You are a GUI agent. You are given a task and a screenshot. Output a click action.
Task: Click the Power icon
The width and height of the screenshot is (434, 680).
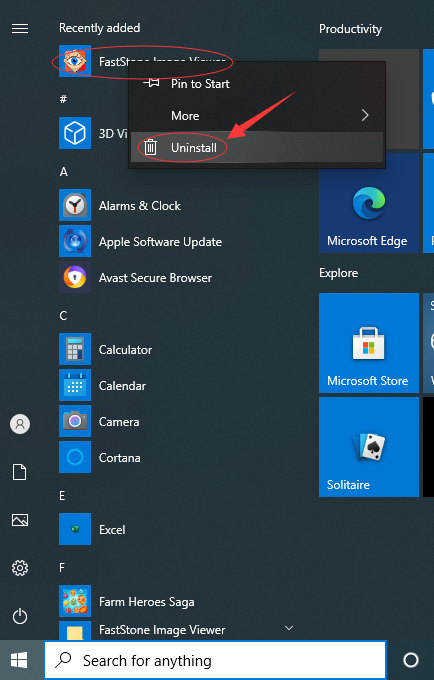click(x=20, y=616)
